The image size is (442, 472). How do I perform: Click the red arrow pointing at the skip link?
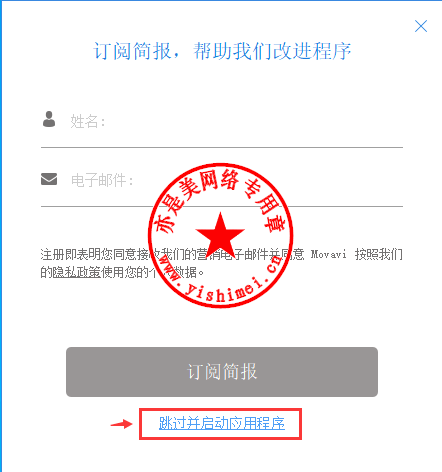click(122, 424)
